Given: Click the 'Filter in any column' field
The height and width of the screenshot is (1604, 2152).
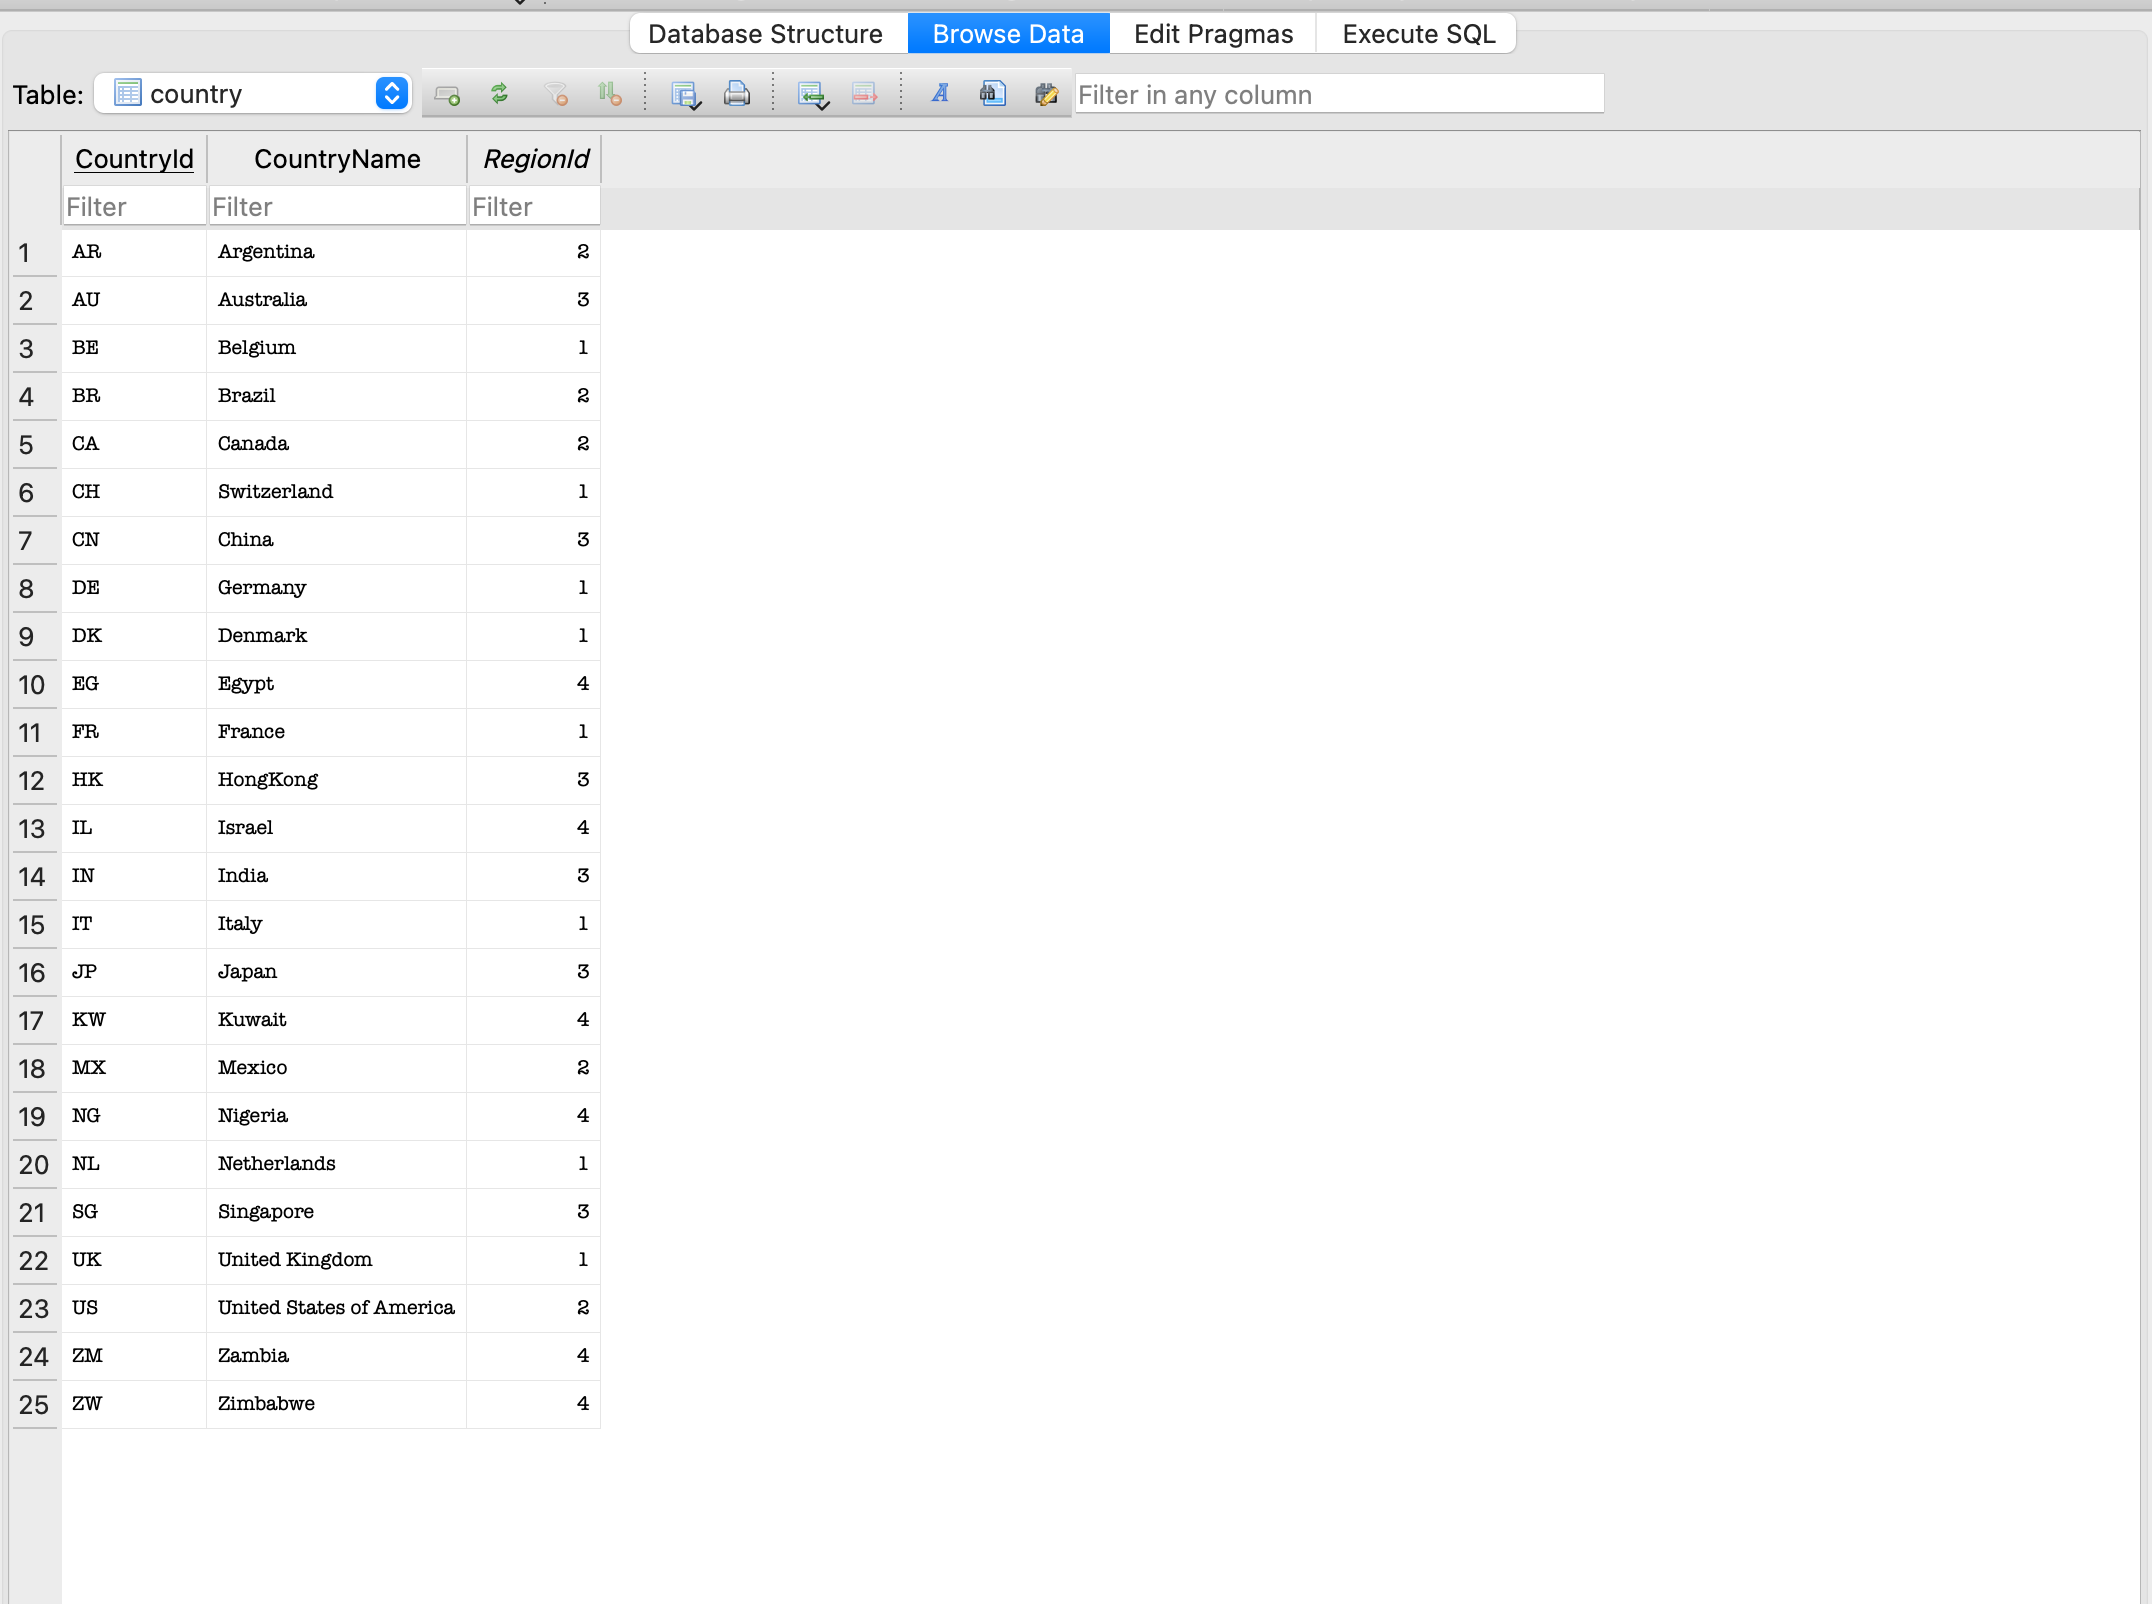Looking at the screenshot, I should coord(1338,94).
